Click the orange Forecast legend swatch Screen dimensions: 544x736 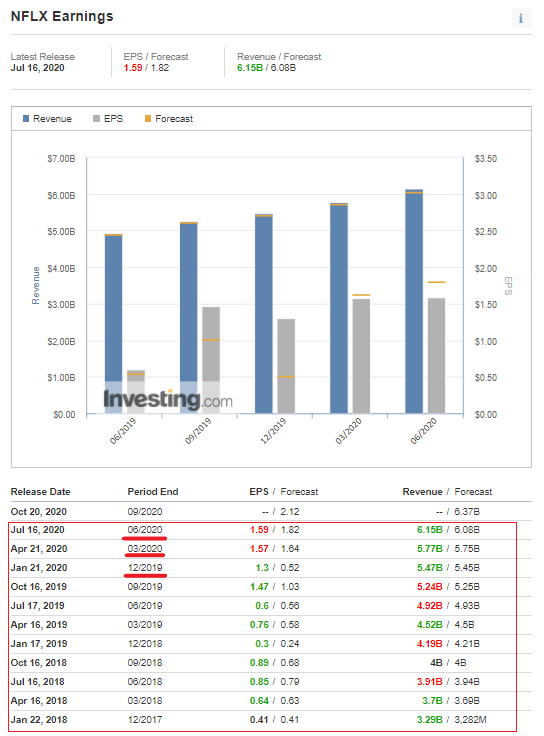click(x=147, y=119)
